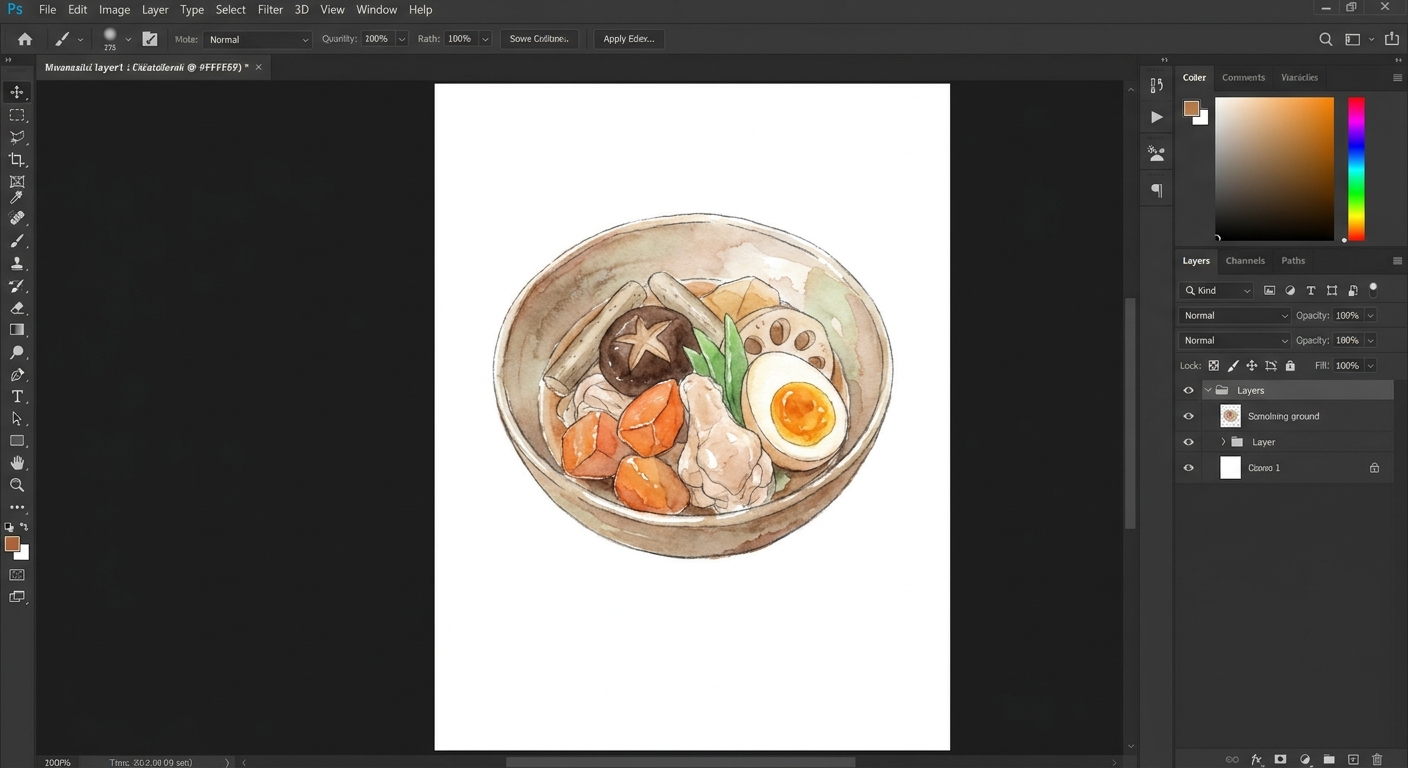Select the Rectangular Marquee tool

17,115
